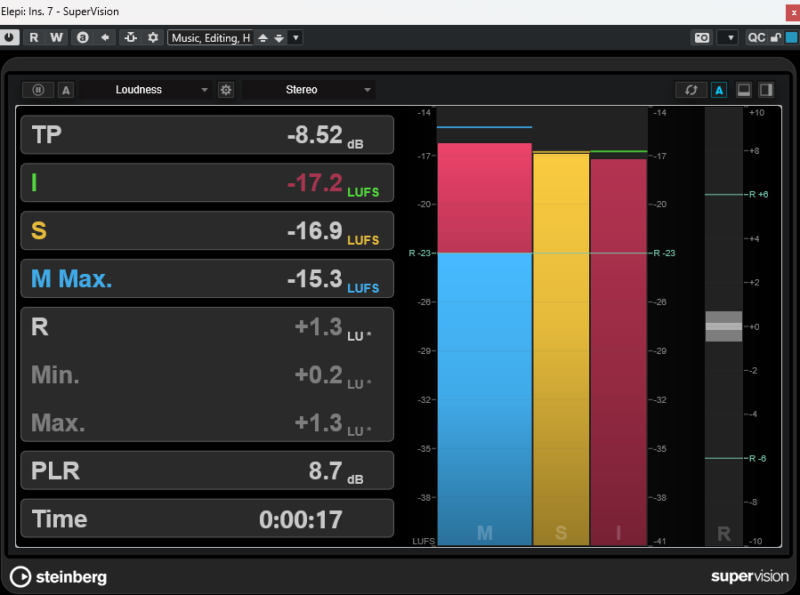Split the module view vertically

(766, 90)
